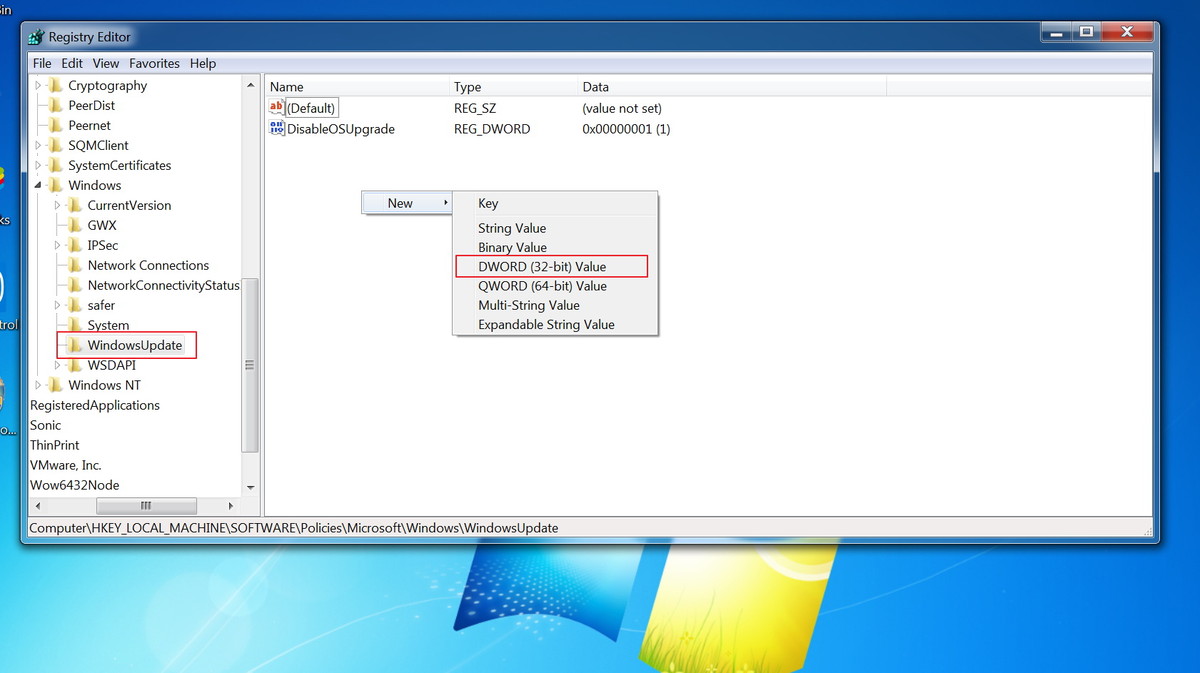Click the safer folder icon
This screenshot has width=1200, height=673.
(x=75, y=306)
